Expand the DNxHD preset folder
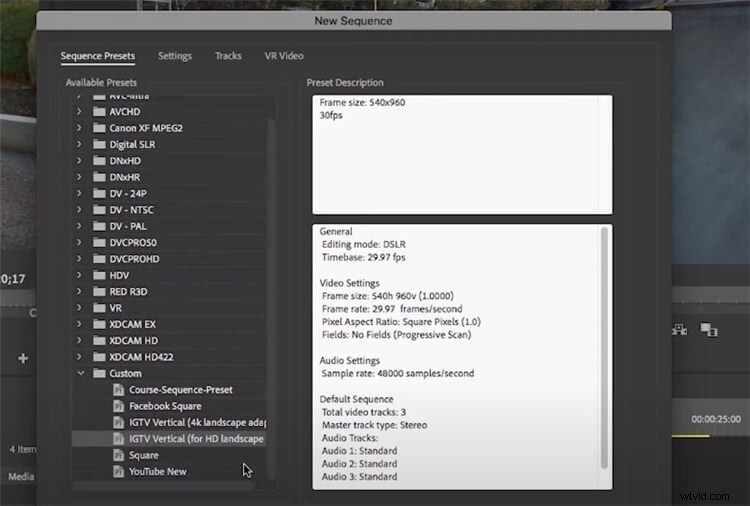This screenshot has width=750, height=506. pos(79,161)
